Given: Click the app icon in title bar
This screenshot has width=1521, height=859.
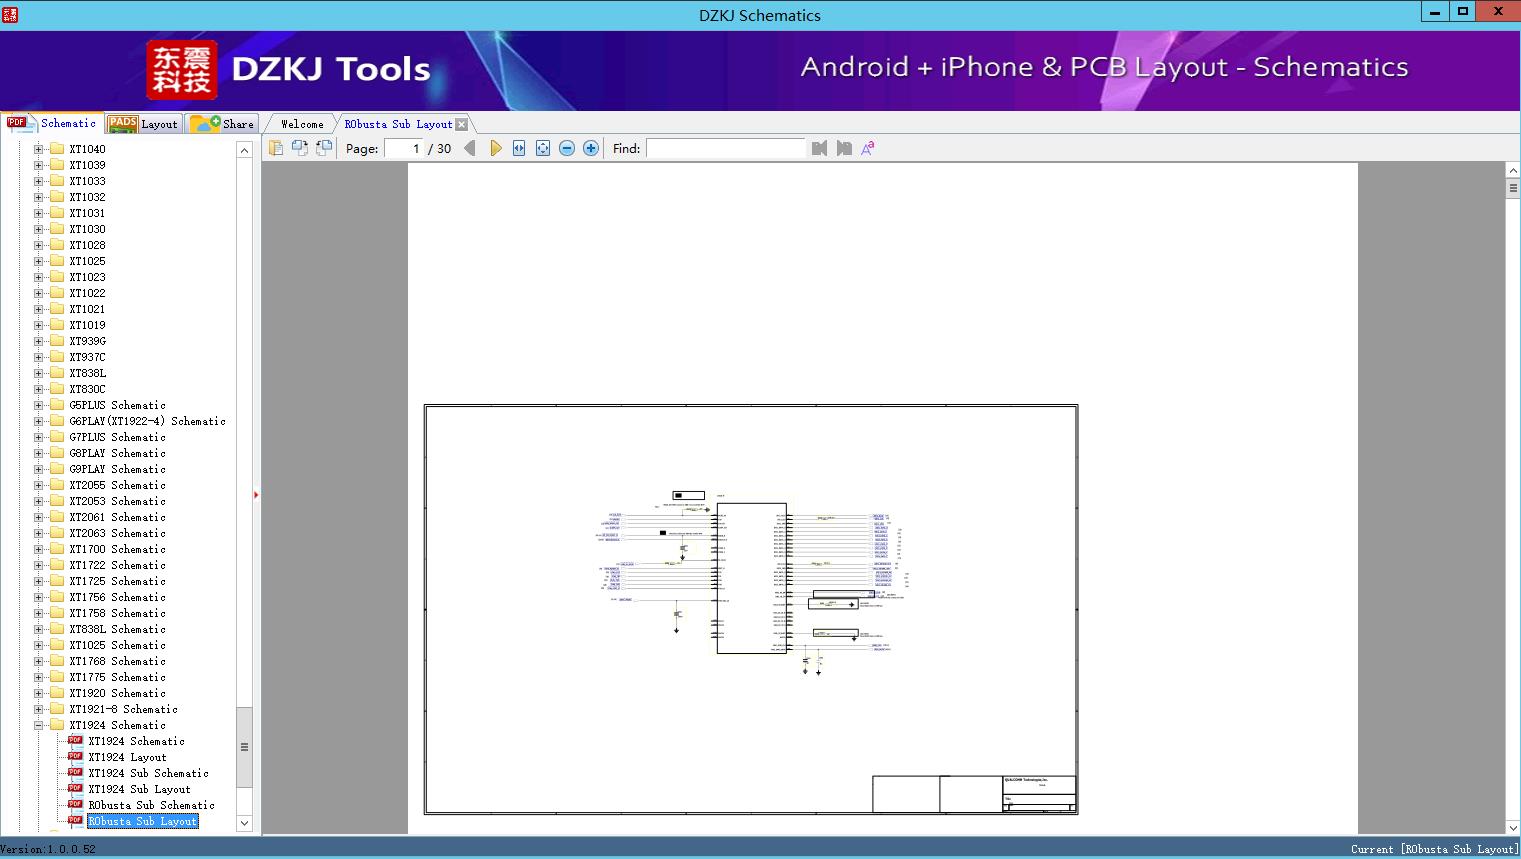Looking at the screenshot, I should point(10,15).
